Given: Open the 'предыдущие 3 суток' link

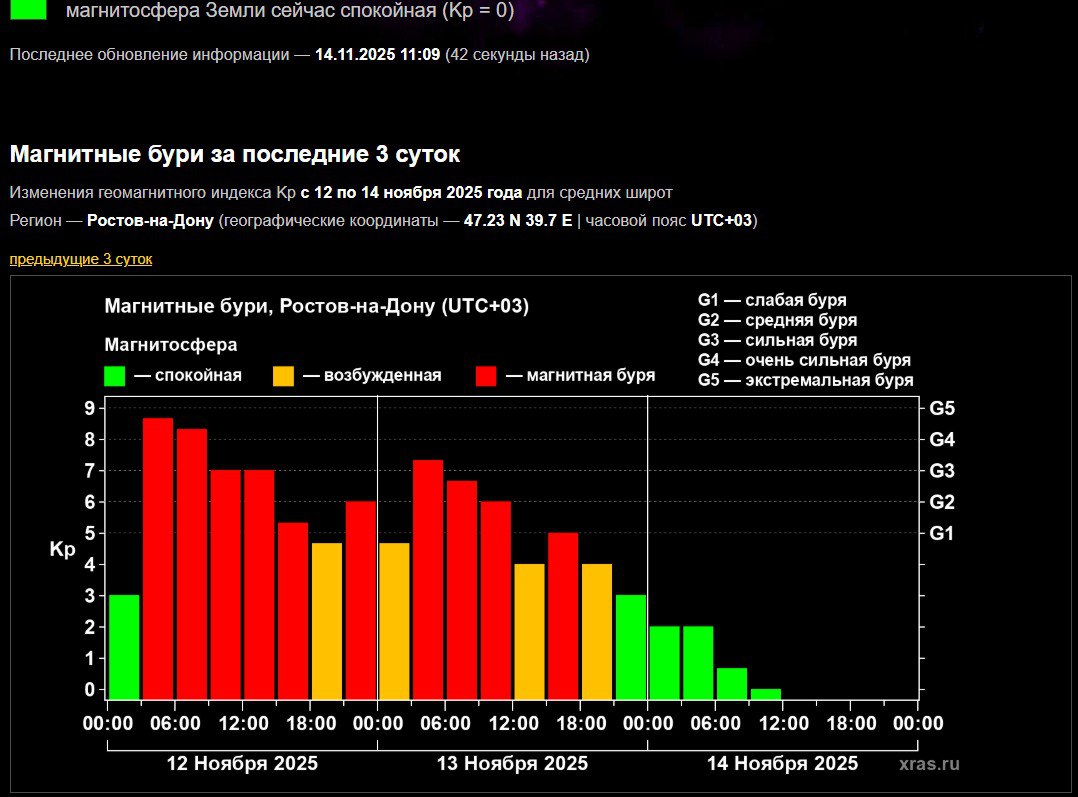Looking at the screenshot, I should coord(81,259).
